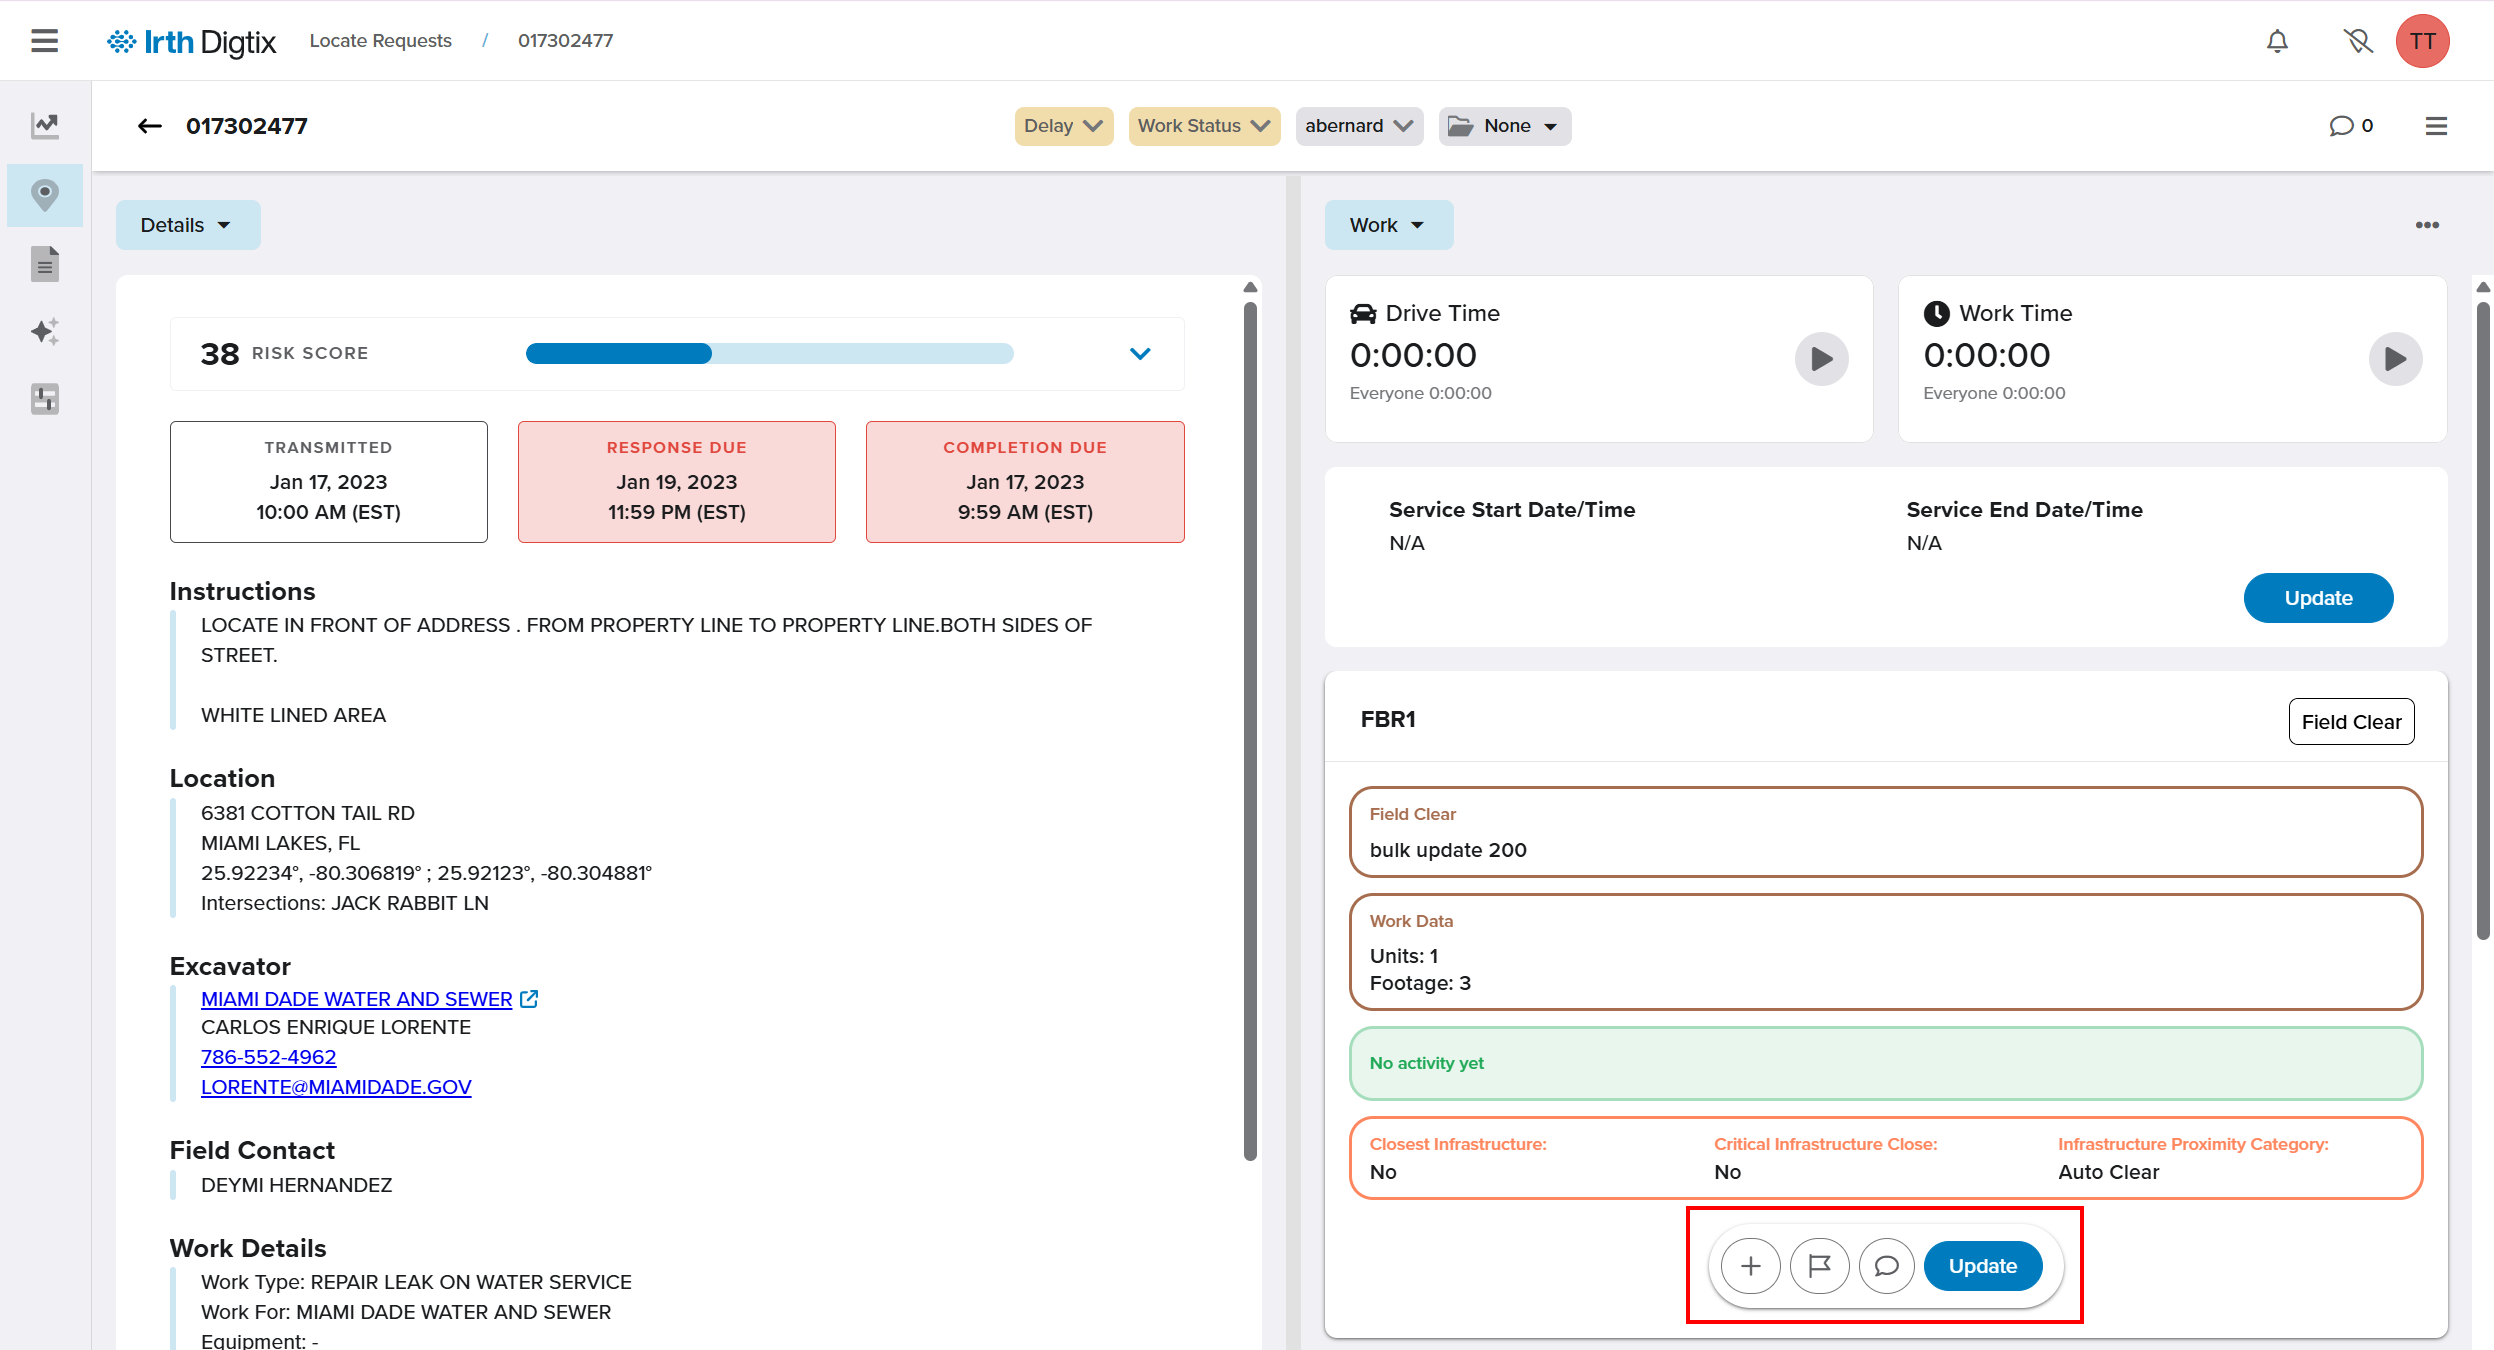Open the analytics chart sidebar icon

click(x=45, y=125)
